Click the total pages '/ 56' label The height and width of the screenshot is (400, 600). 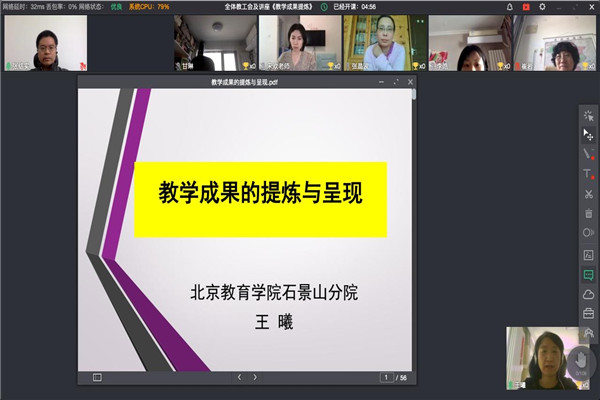pos(401,378)
